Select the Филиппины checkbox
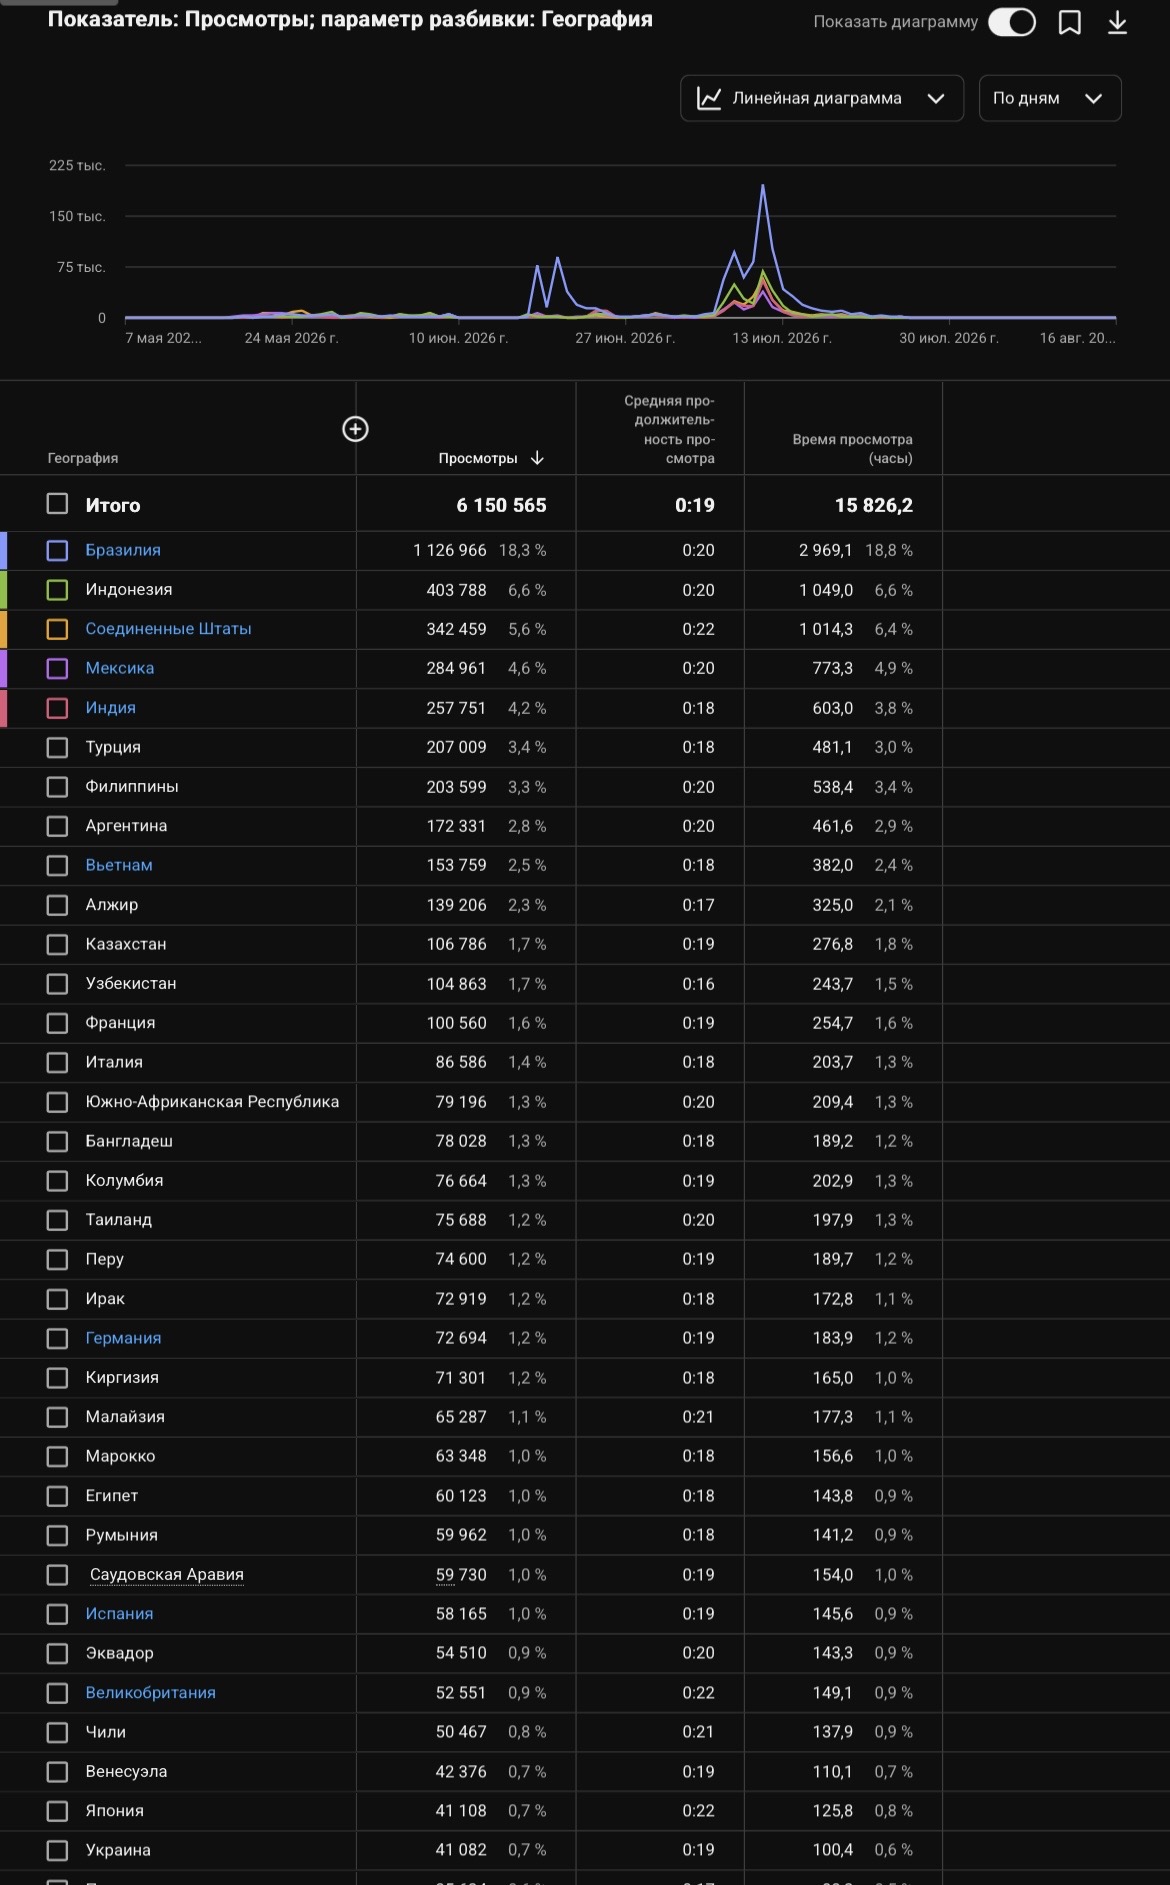This screenshot has width=1170, height=1885. 57,787
